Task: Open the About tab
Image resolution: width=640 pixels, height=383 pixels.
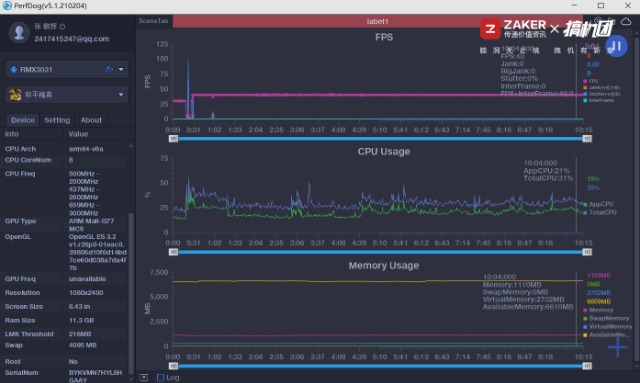Action: coord(91,120)
